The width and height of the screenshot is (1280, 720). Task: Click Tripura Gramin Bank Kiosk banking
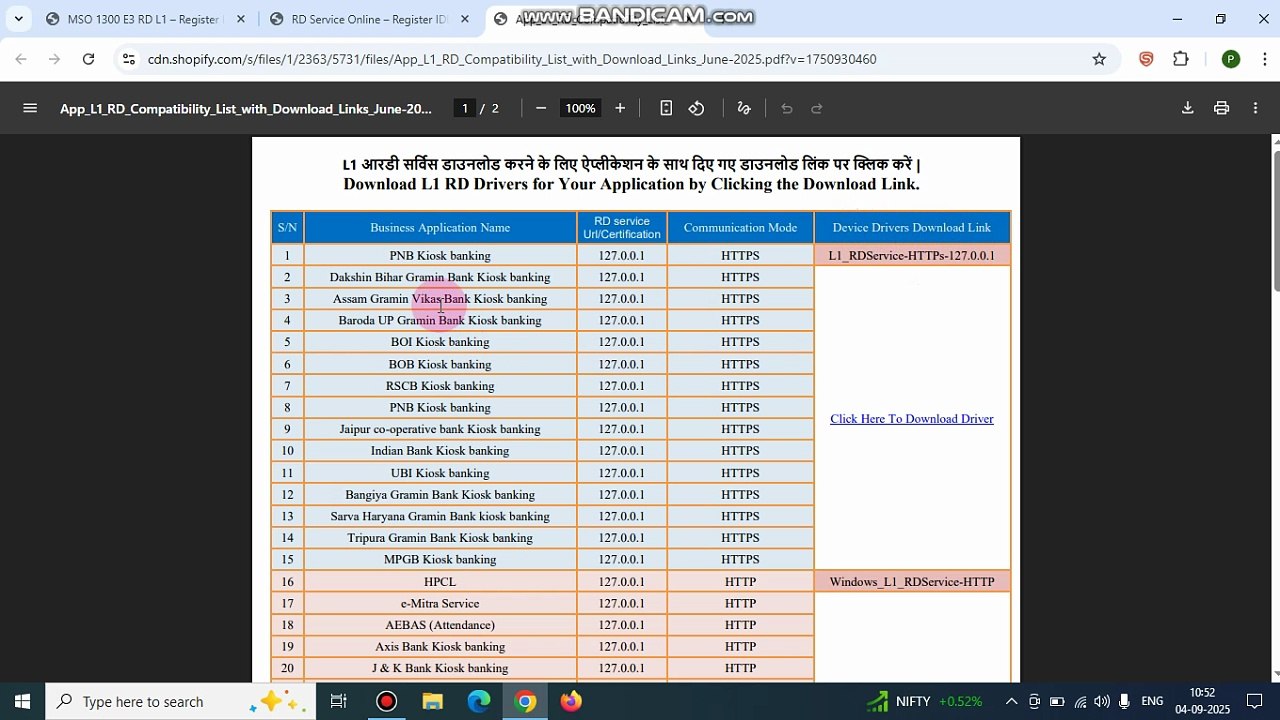coord(440,538)
